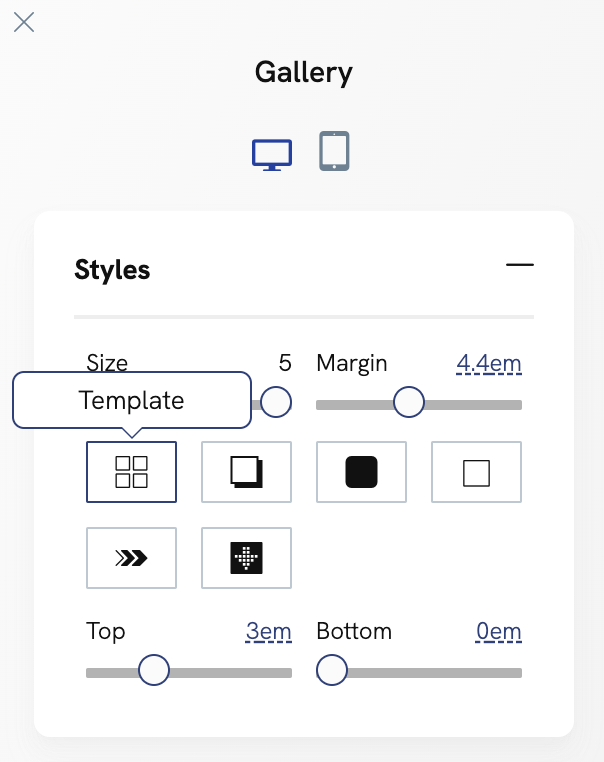
Task: Click the Bottom spacing slider handle
Action: pos(332,670)
